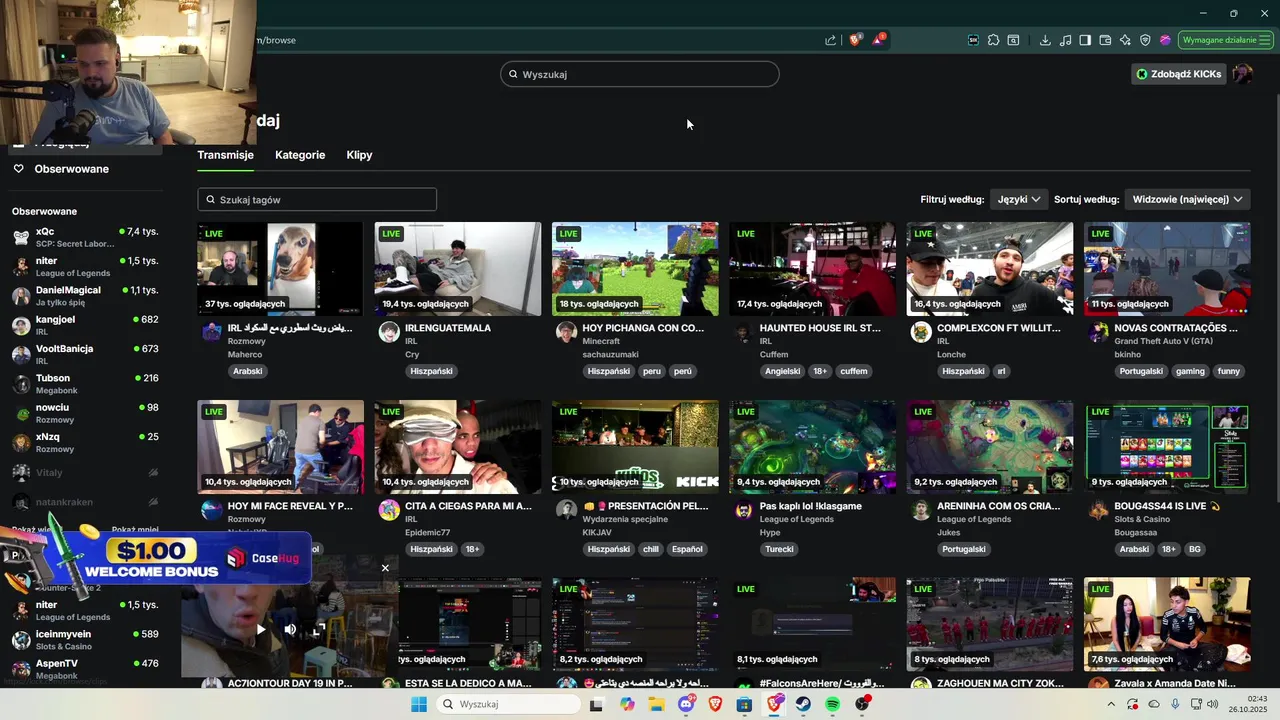The image size is (1280, 720).
Task: Focus the Szukaj tagów input field
Action: (x=317, y=200)
